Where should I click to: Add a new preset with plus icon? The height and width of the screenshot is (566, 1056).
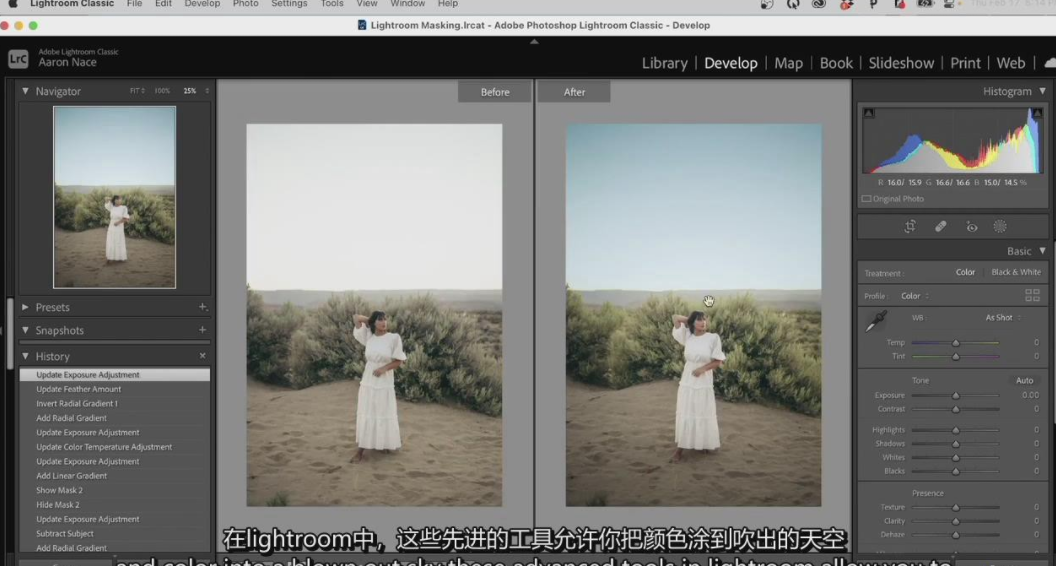(x=202, y=307)
